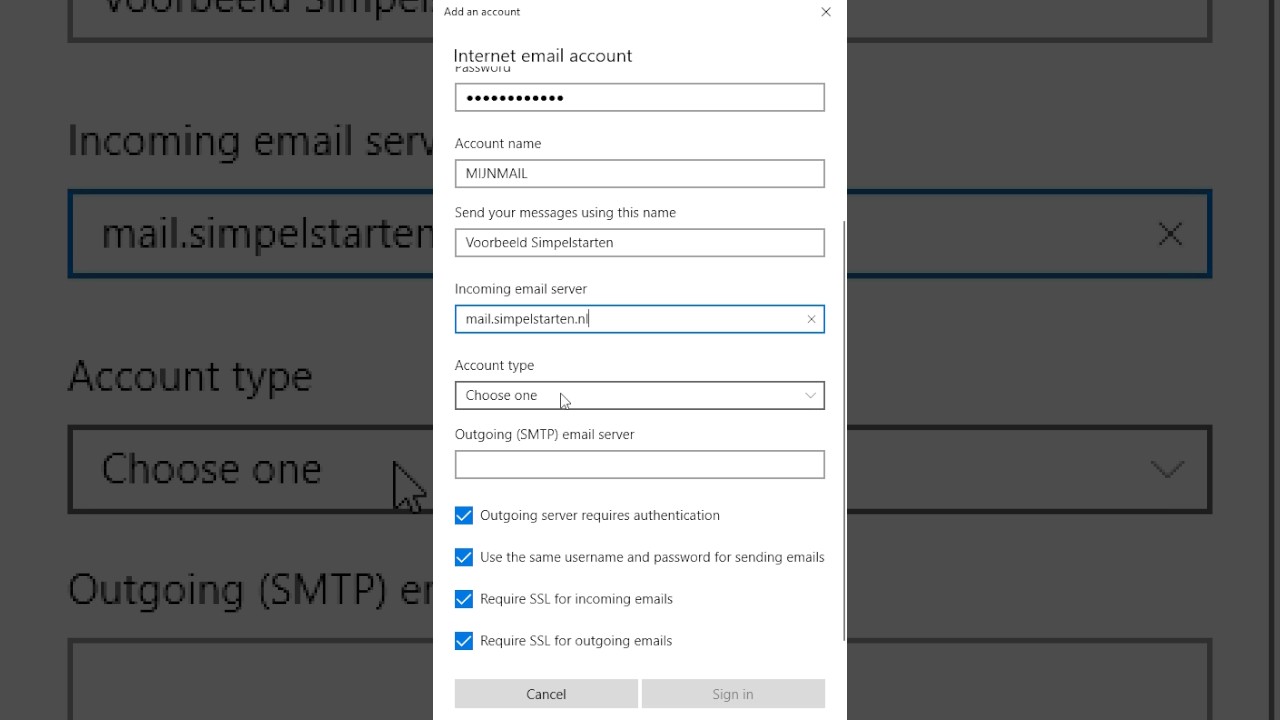
Task: Click the Sign in button
Action: (733, 694)
